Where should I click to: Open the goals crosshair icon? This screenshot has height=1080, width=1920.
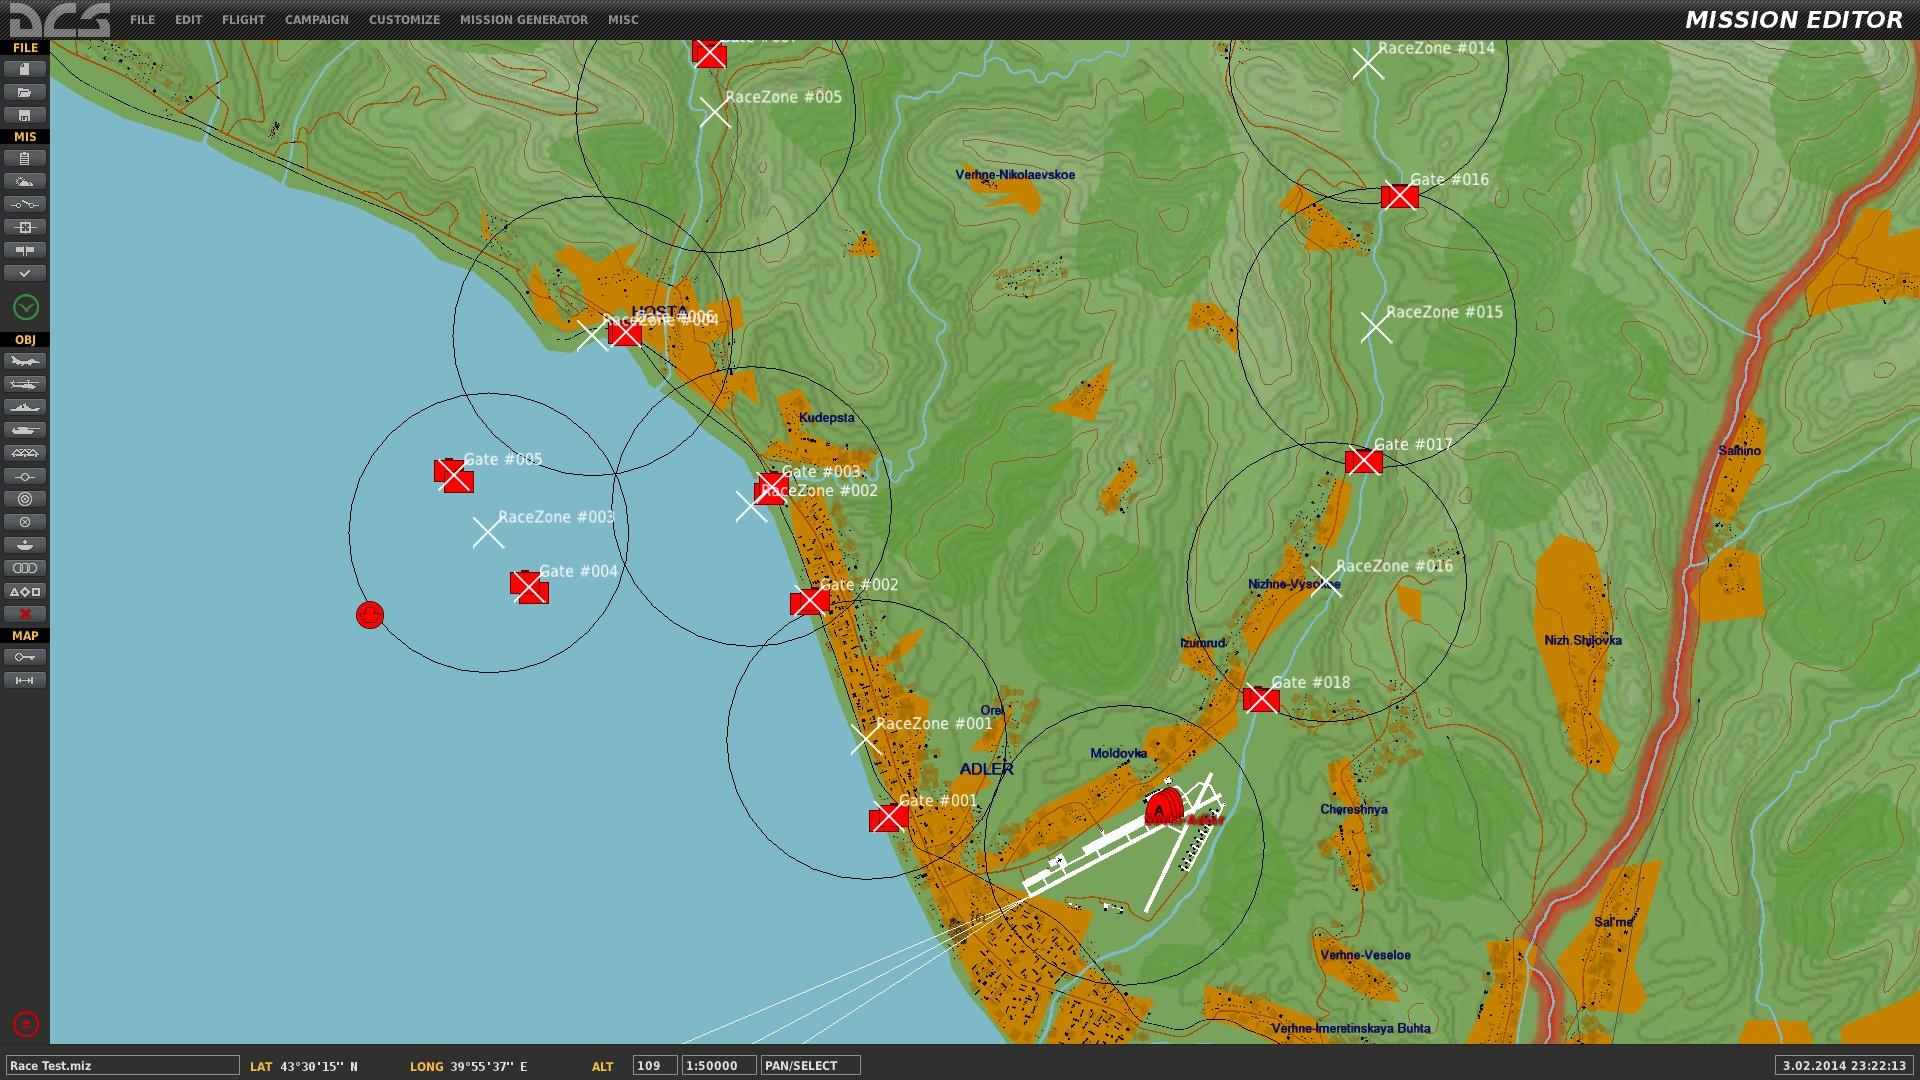point(25,227)
